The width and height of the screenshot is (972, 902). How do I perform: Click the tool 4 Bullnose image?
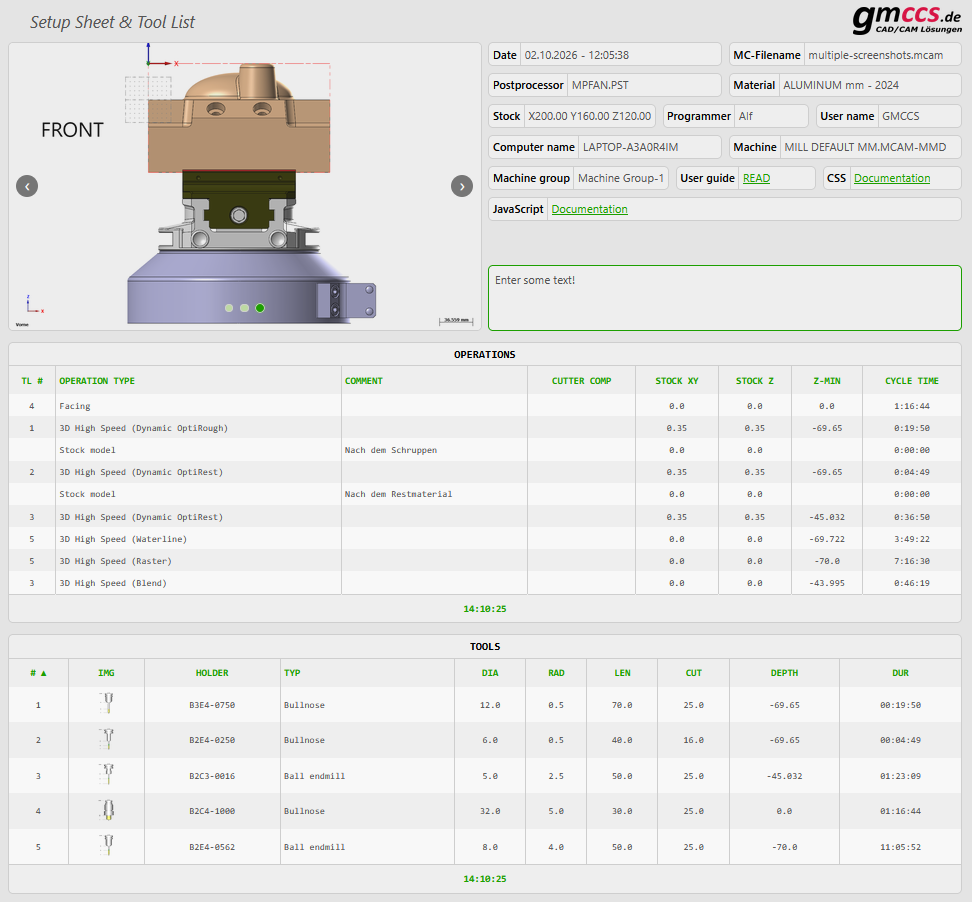point(108,810)
